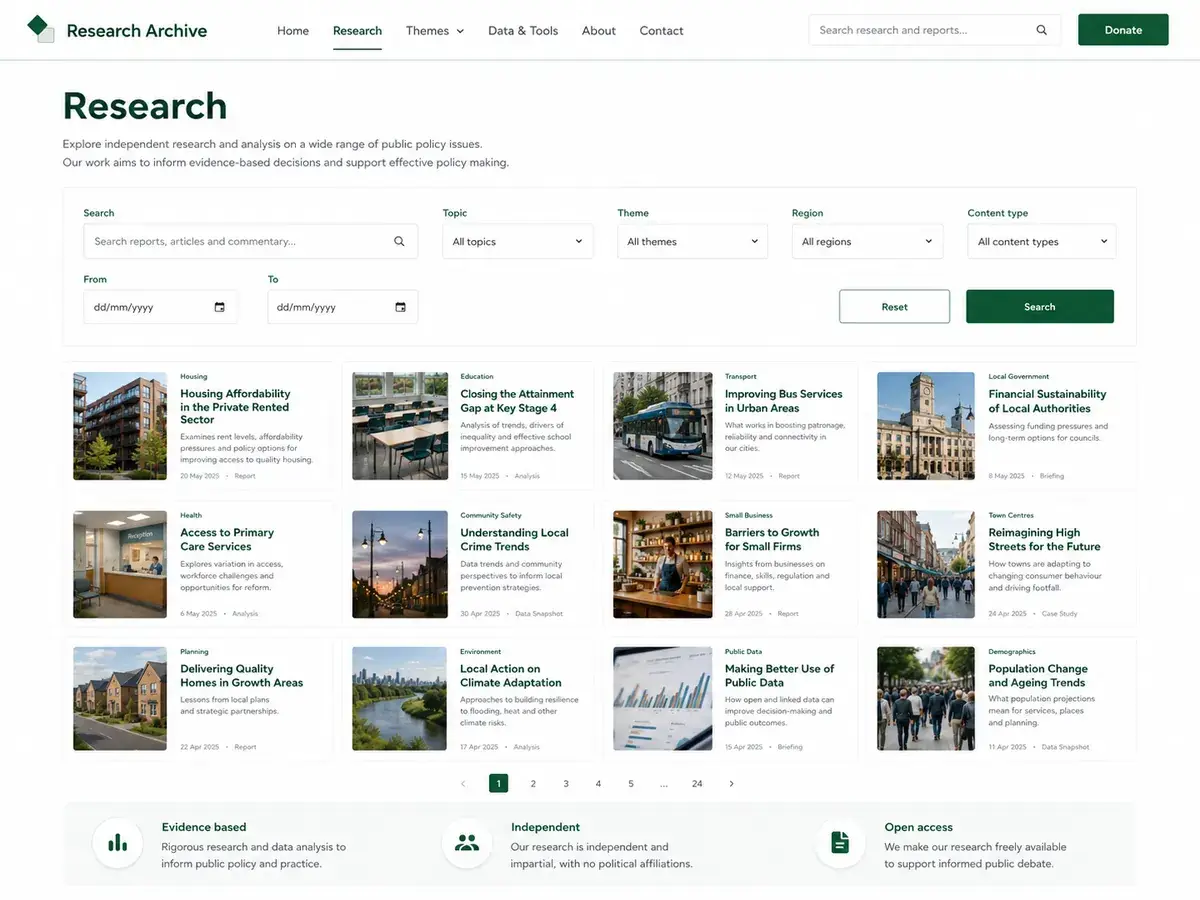Open Financial Sustainability of Local Authorities
Viewport: 1200px width, 900px height.
coord(1047,401)
